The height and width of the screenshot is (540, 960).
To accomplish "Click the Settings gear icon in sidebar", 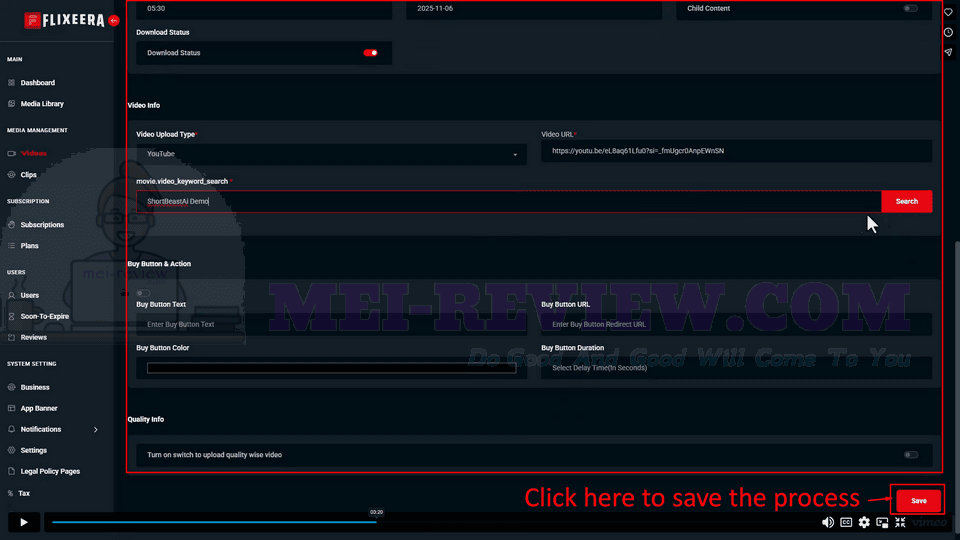I will point(11,450).
